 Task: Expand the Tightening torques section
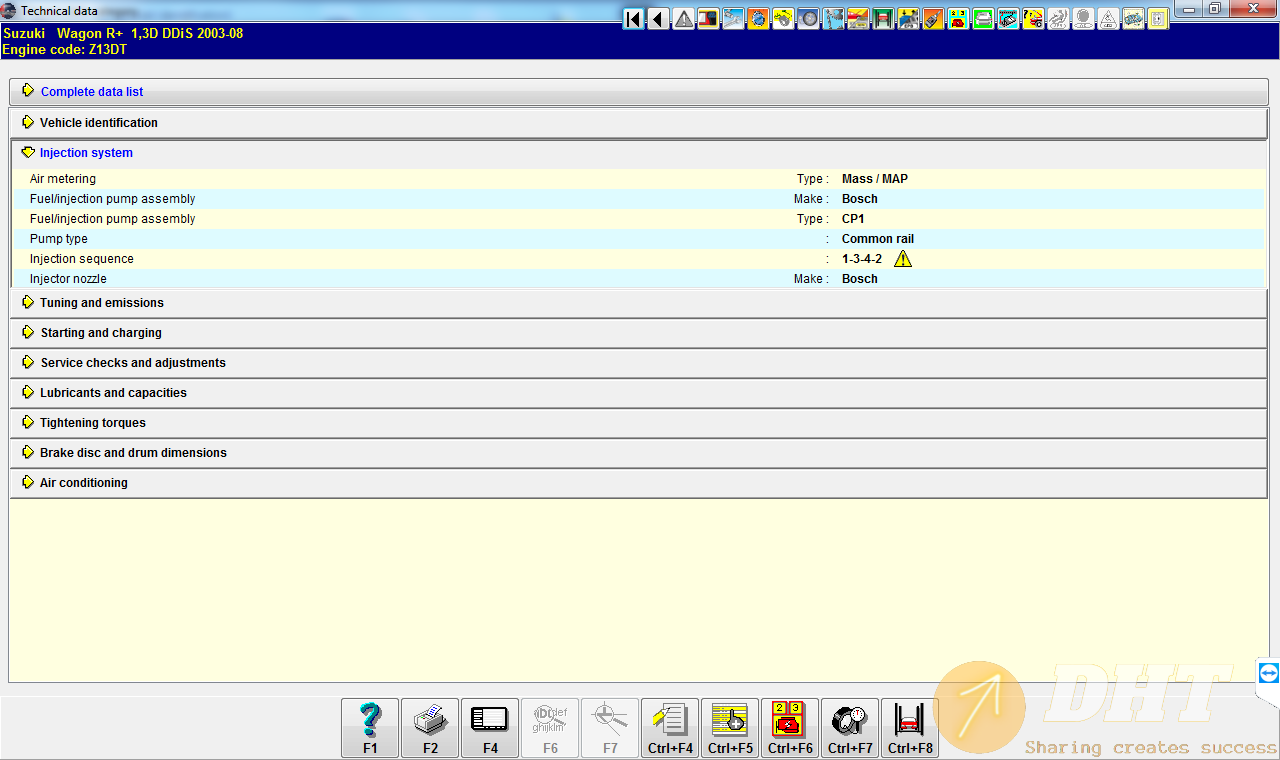(92, 423)
